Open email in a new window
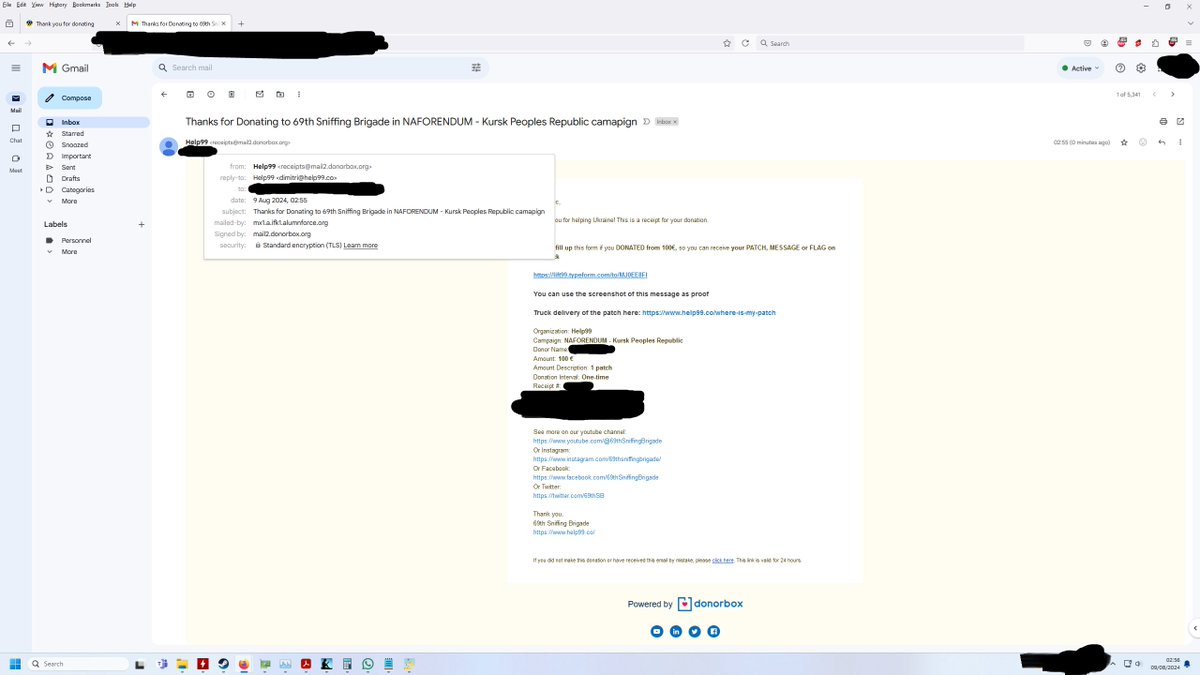The height and width of the screenshot is (675, 1200). [1181, 121]
